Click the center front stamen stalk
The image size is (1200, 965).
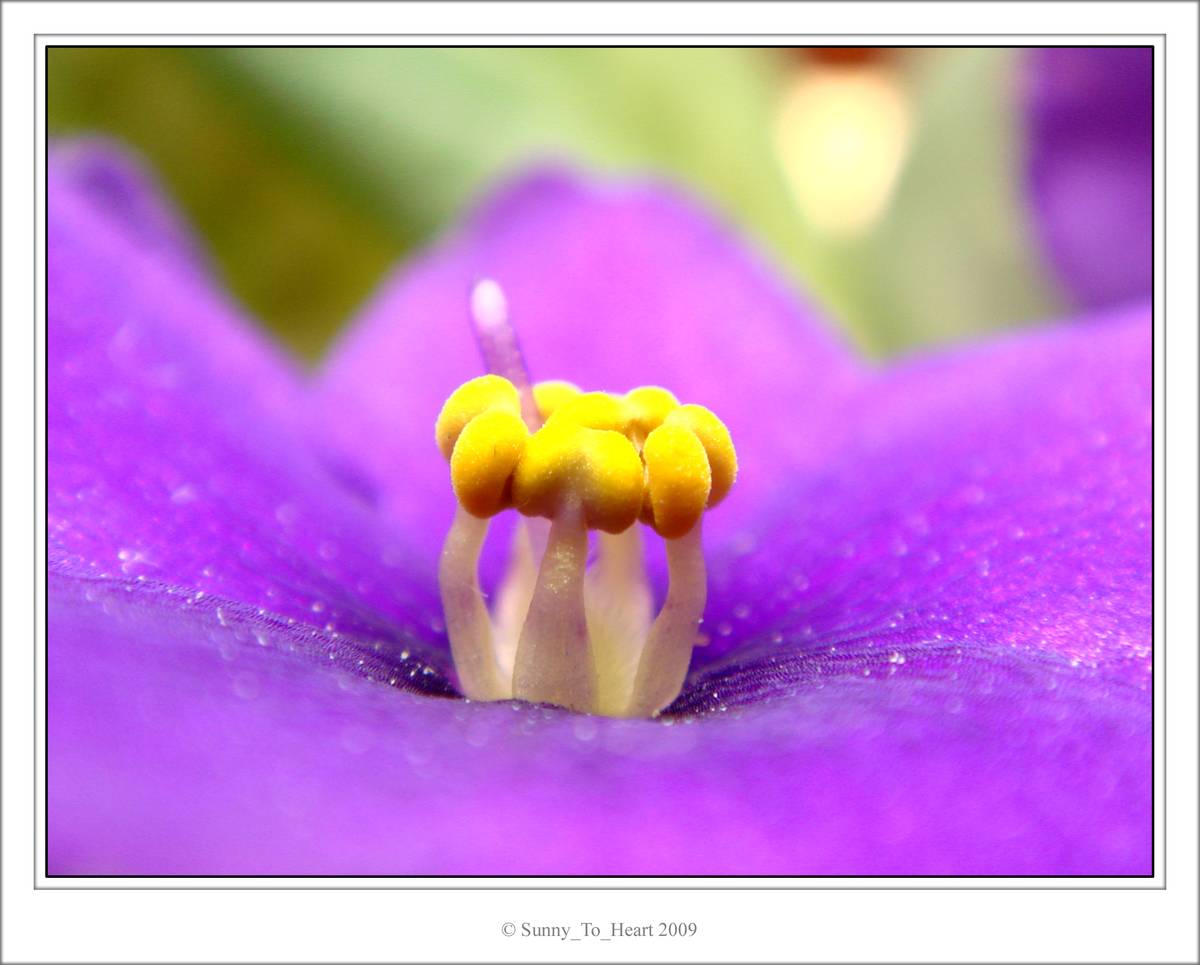556,620
